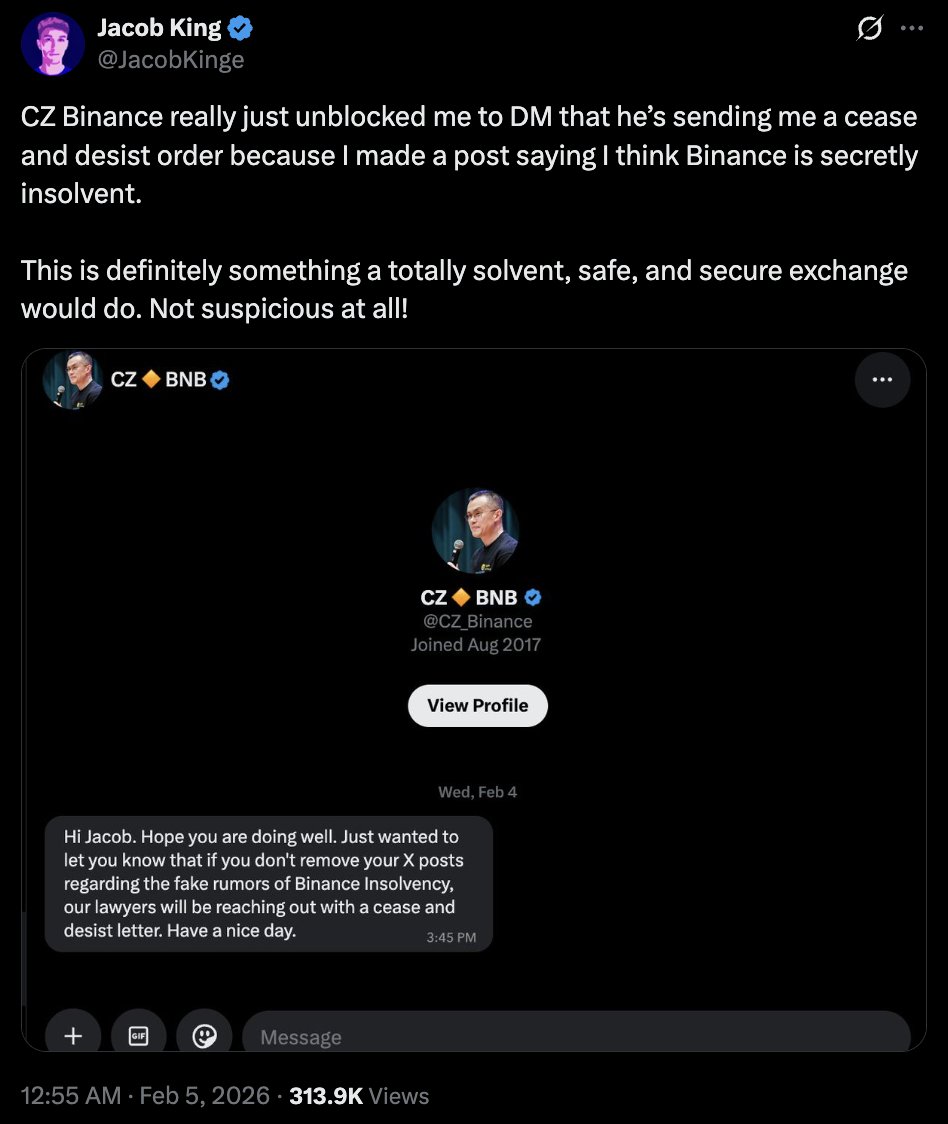Click the 313.9K Views count
Viewport: 948px width, 1124px height.
click(x=359, y=1095)
